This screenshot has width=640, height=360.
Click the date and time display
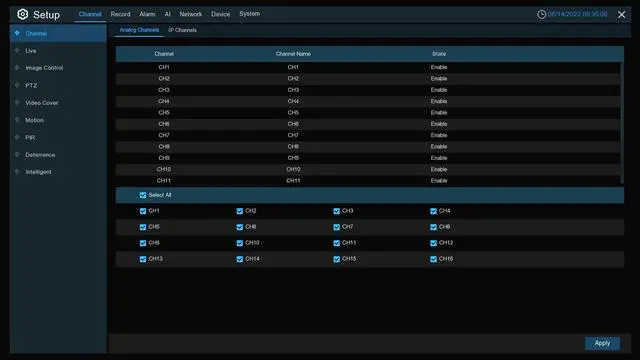tap(577, 14)
